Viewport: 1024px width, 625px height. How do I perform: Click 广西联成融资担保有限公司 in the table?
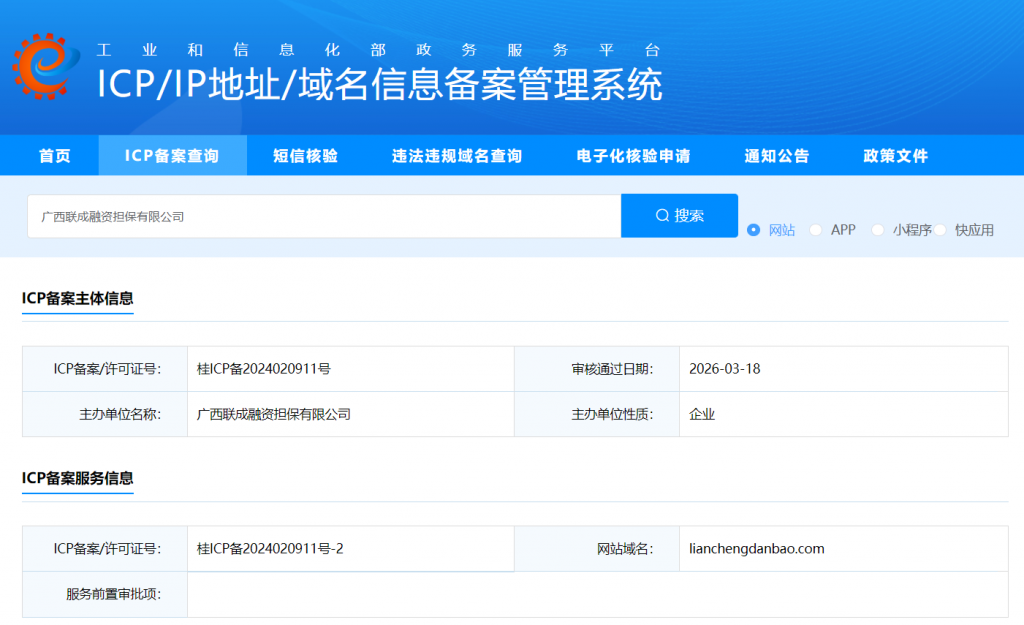click(274, 414)
